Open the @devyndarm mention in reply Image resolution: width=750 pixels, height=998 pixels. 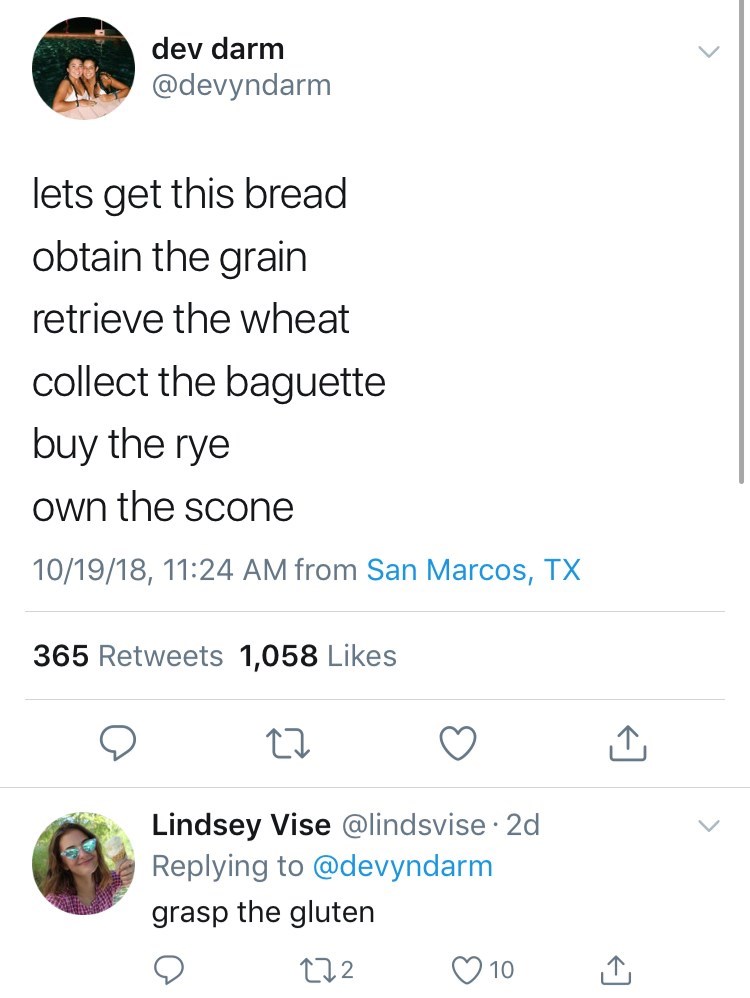coord(403,866)
